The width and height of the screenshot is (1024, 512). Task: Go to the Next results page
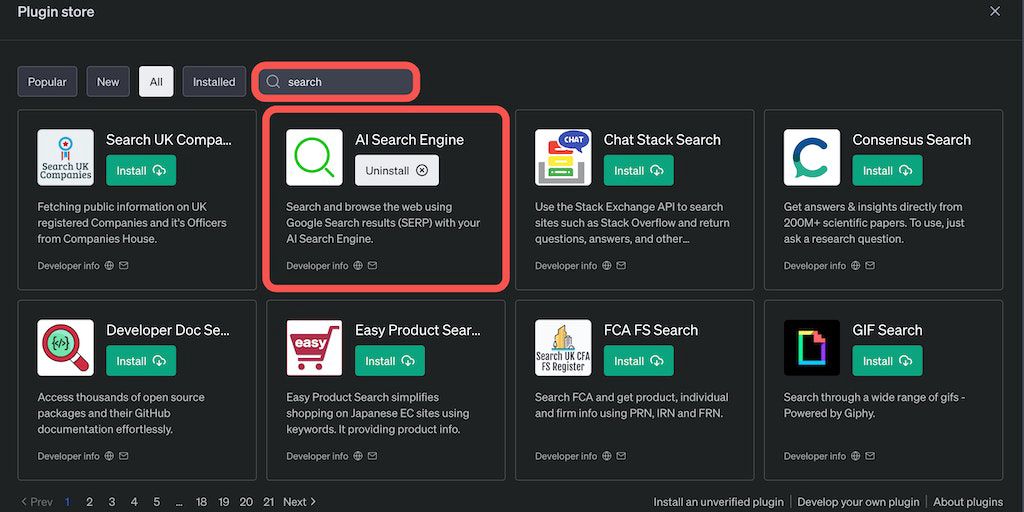299,502
